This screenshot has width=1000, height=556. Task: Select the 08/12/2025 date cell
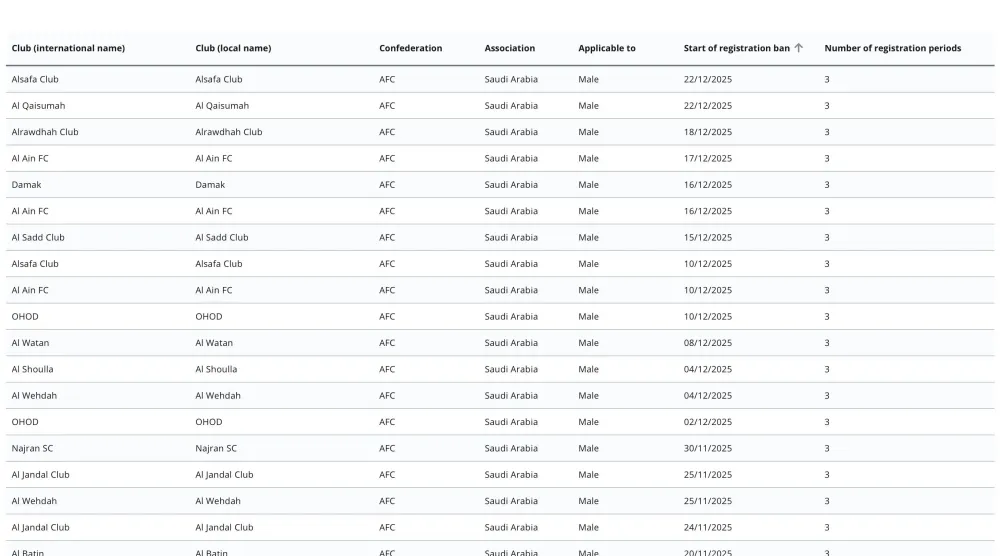tap(707, 343)
